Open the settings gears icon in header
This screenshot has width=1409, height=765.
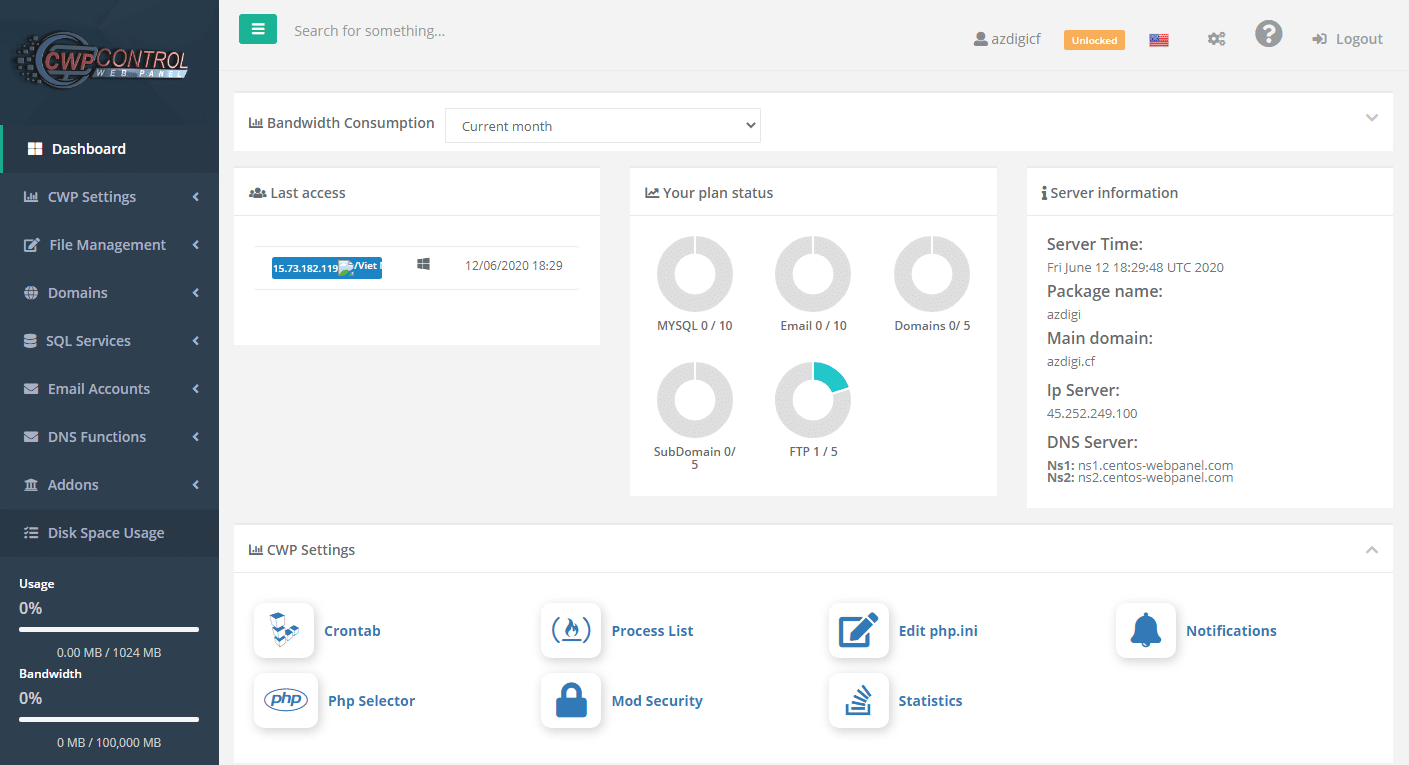tap(1216, 39)
